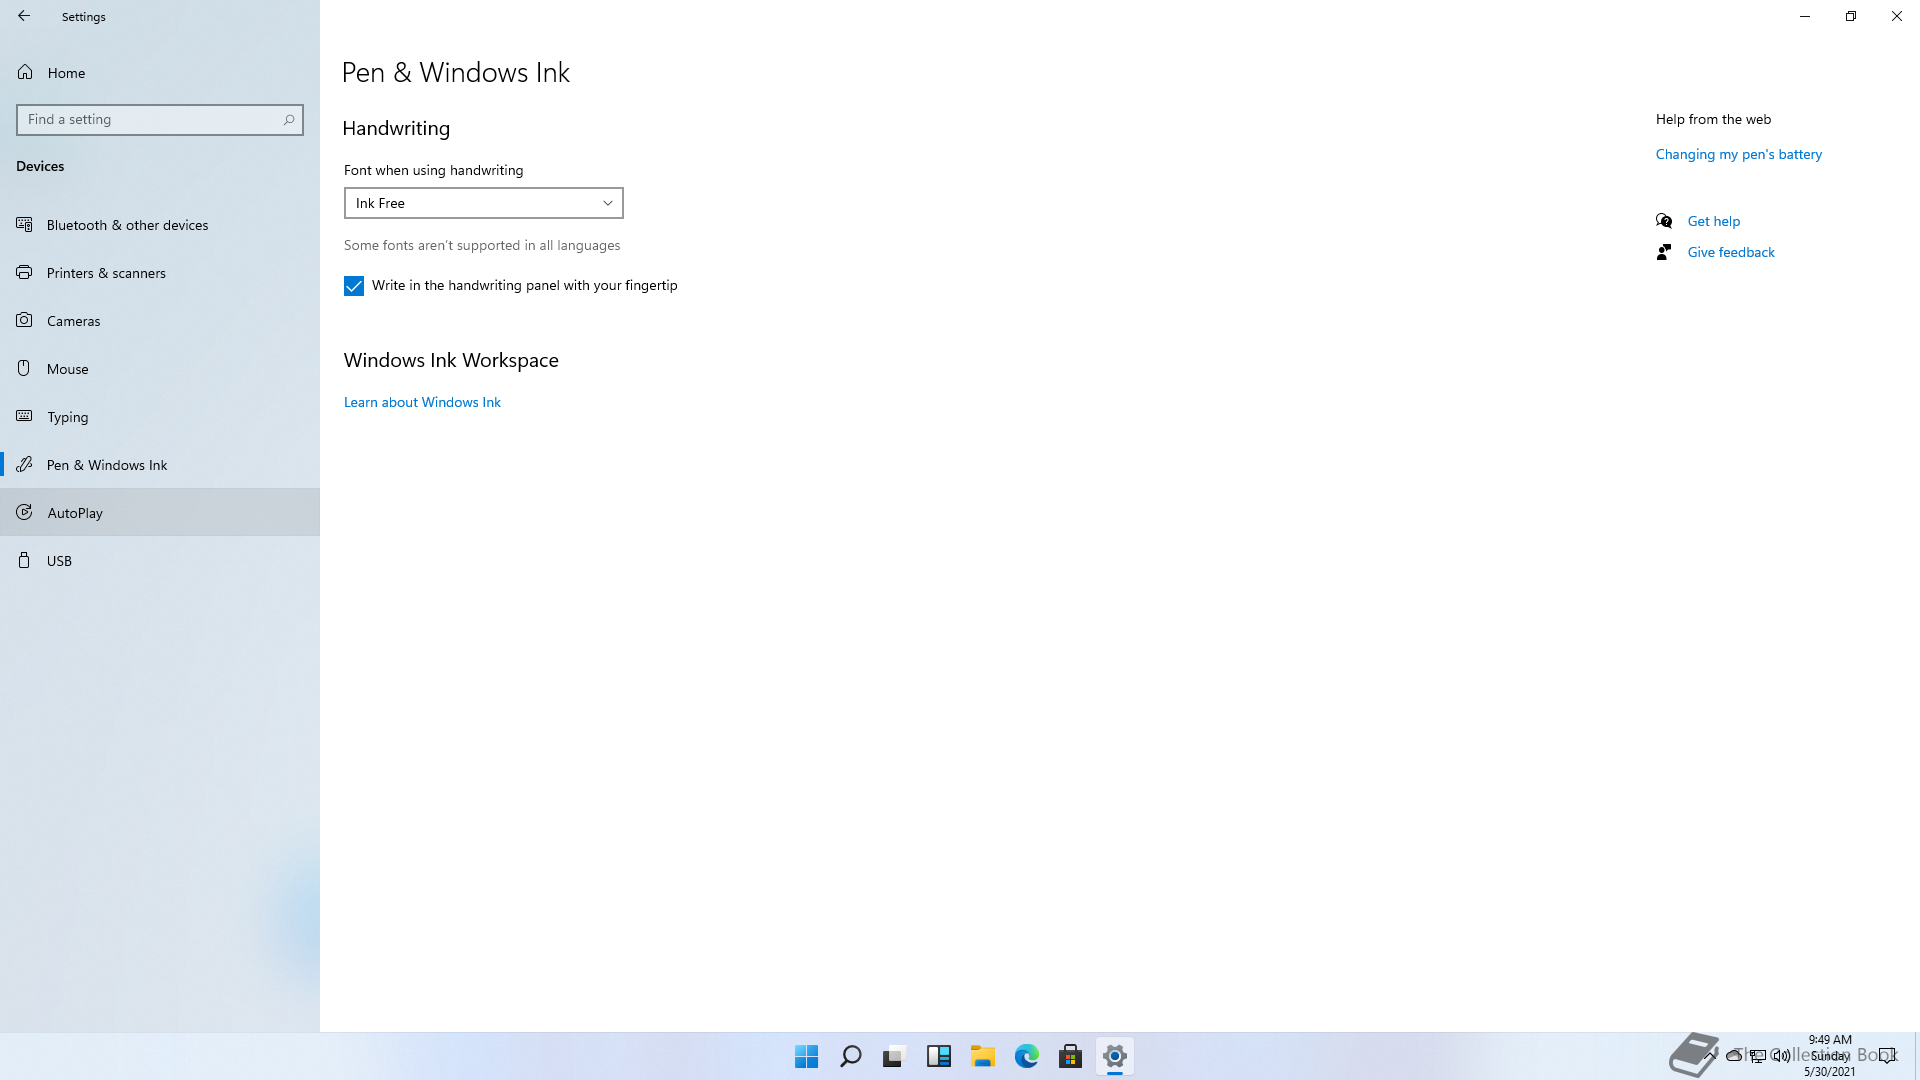Uncheck 'Write in the handwriting panel with your fingertip'
This screenshot has width=1920, height=1080.
coord(354,286)
